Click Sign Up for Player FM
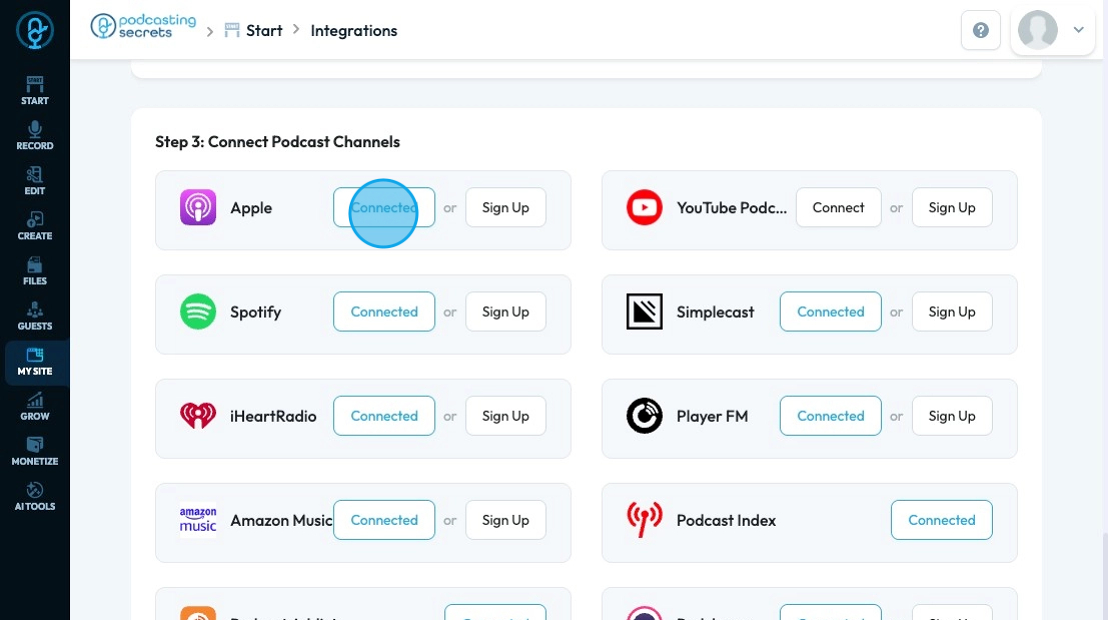Image resolution: width=1108 pixels, height=620 pixels. [952, 416]
